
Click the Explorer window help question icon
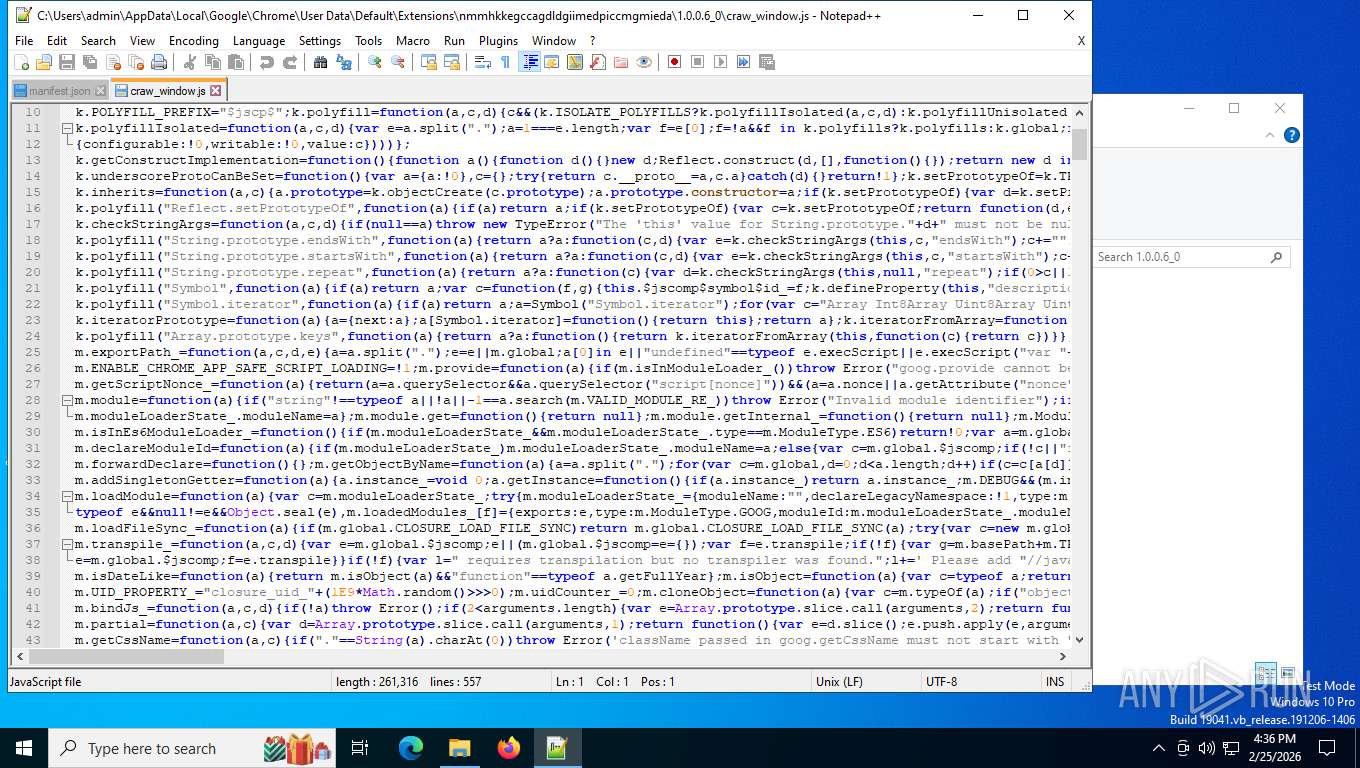click(1292, 135)
